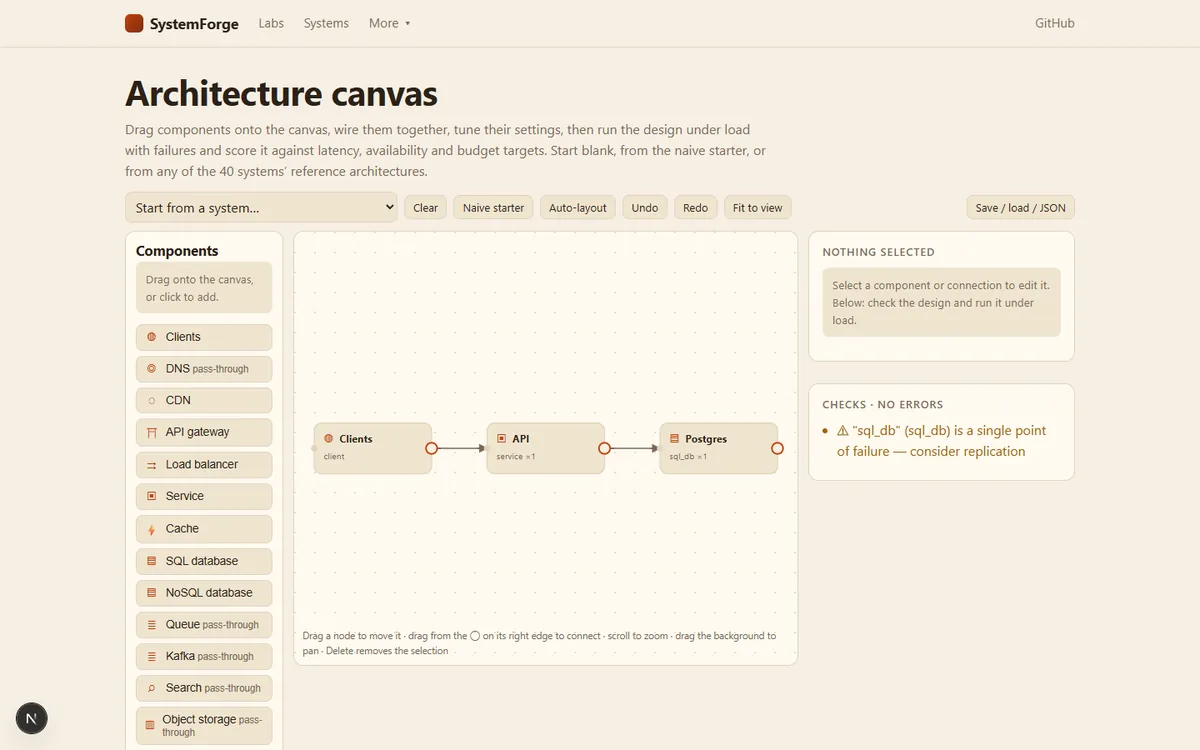The height and width of the screenshot is (750, 1200).
Task: Click the Redo button
Action: click(x=696, y=207)
